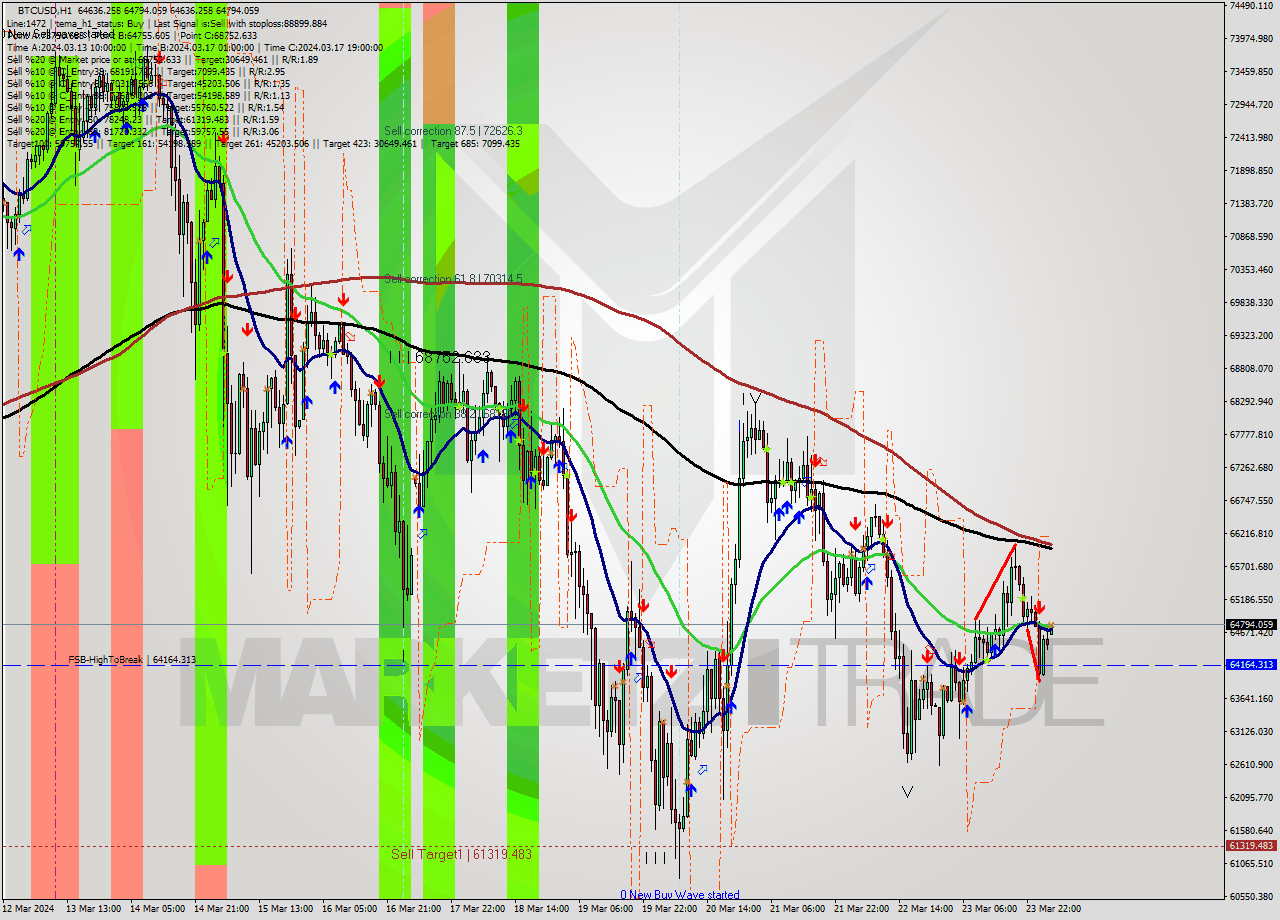
Task: Click price axis label 69838.330
Action: 1251,302
